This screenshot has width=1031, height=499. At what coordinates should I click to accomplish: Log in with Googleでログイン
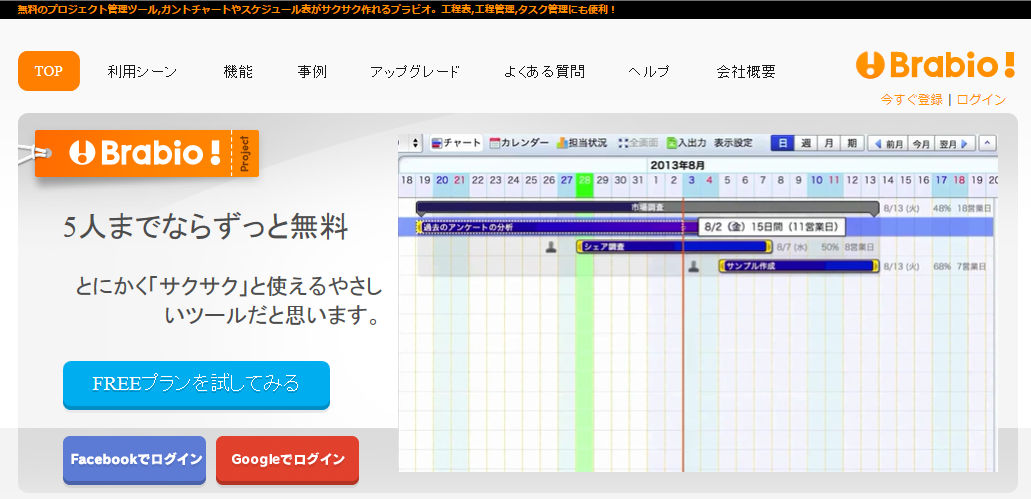coord(287,460)
